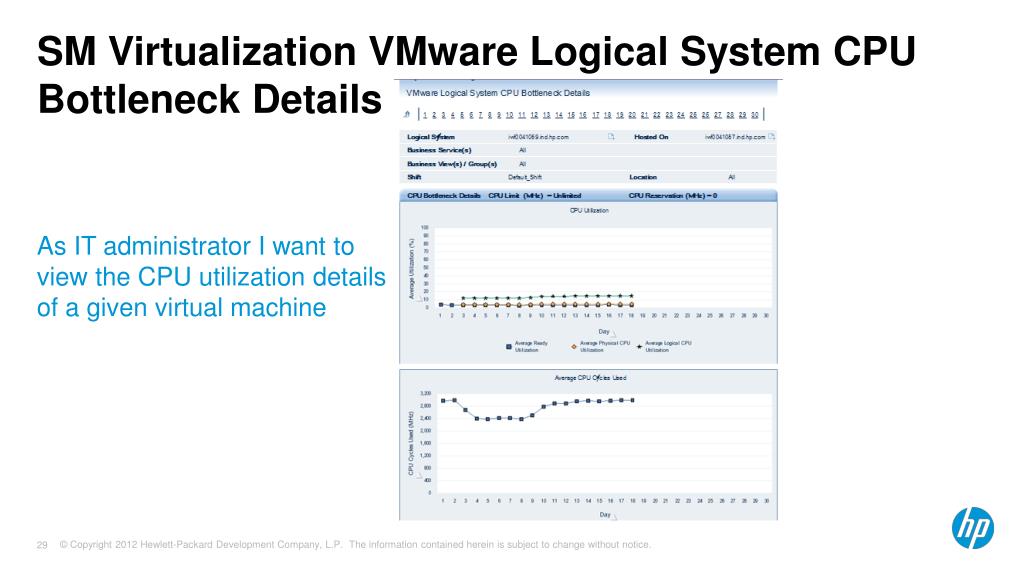
Task: Click the Hosted On hostname value
Action: click(735, 137)
